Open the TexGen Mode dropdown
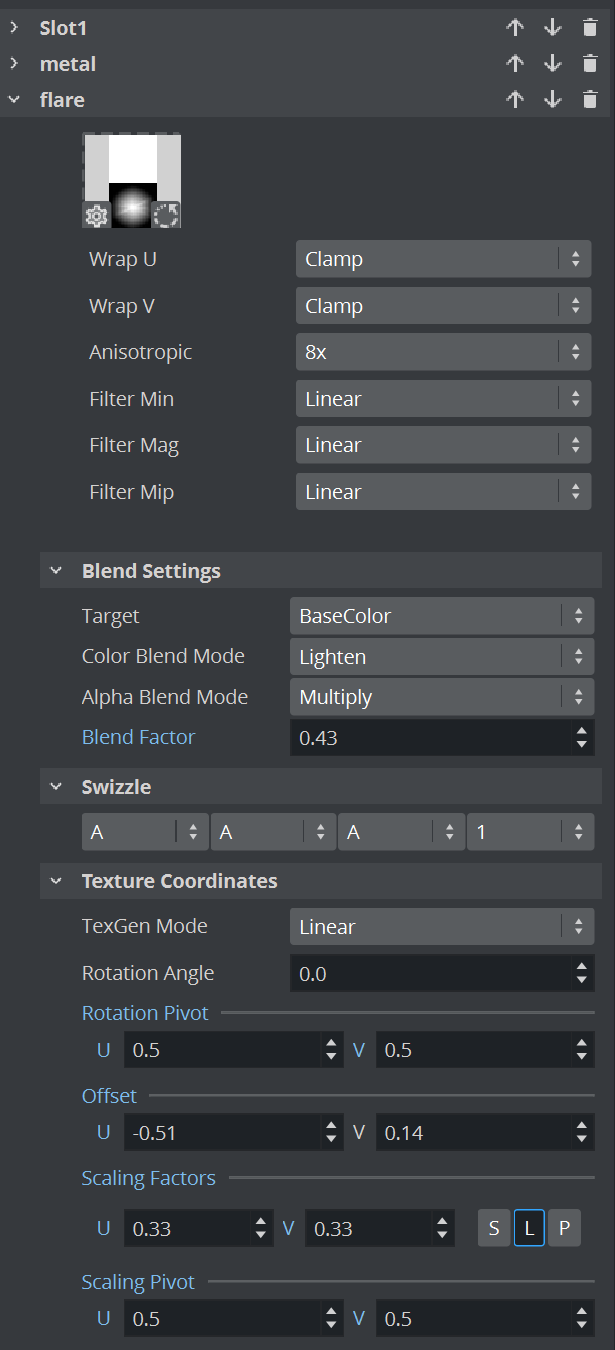 point(441,927)
